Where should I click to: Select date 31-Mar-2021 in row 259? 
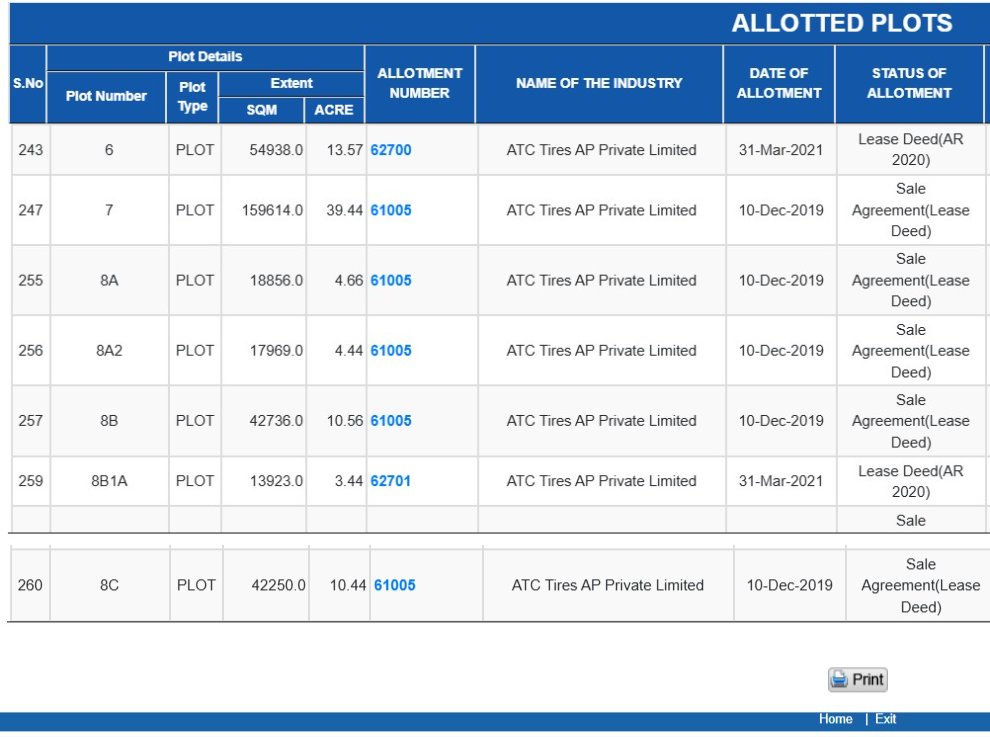780,481
